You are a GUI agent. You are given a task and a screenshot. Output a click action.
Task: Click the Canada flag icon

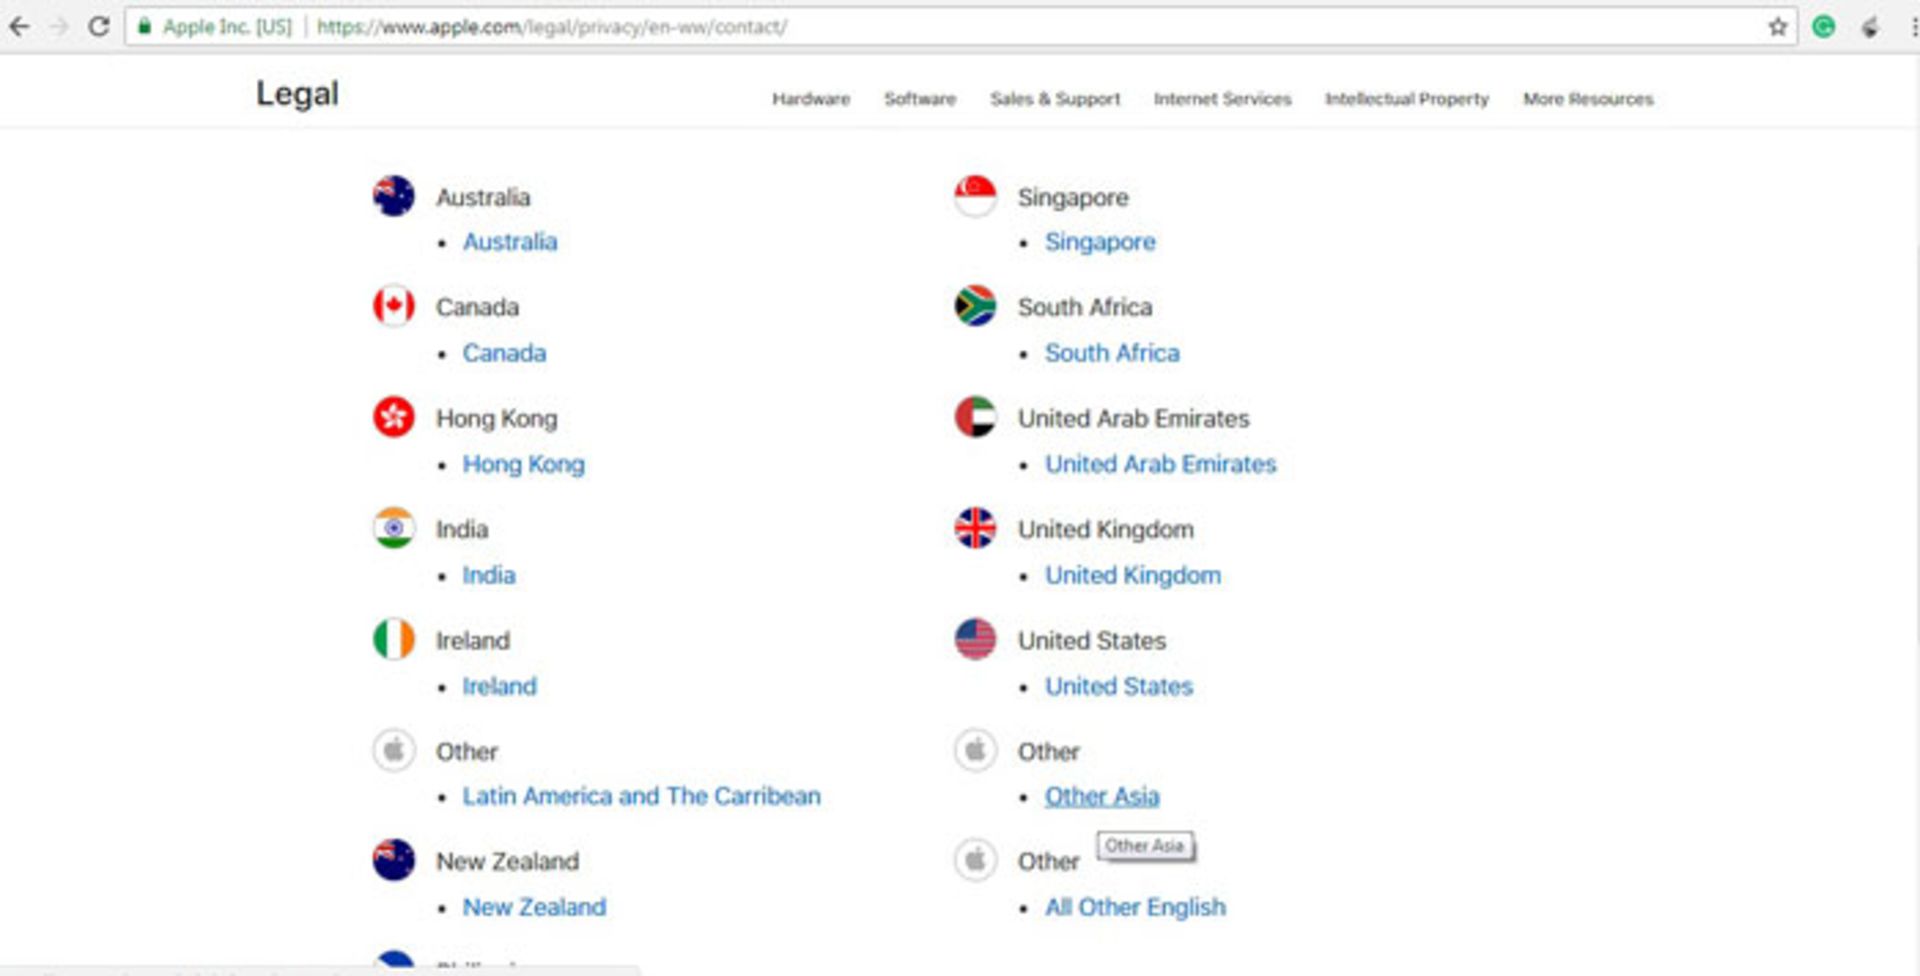tap(394, 306)
